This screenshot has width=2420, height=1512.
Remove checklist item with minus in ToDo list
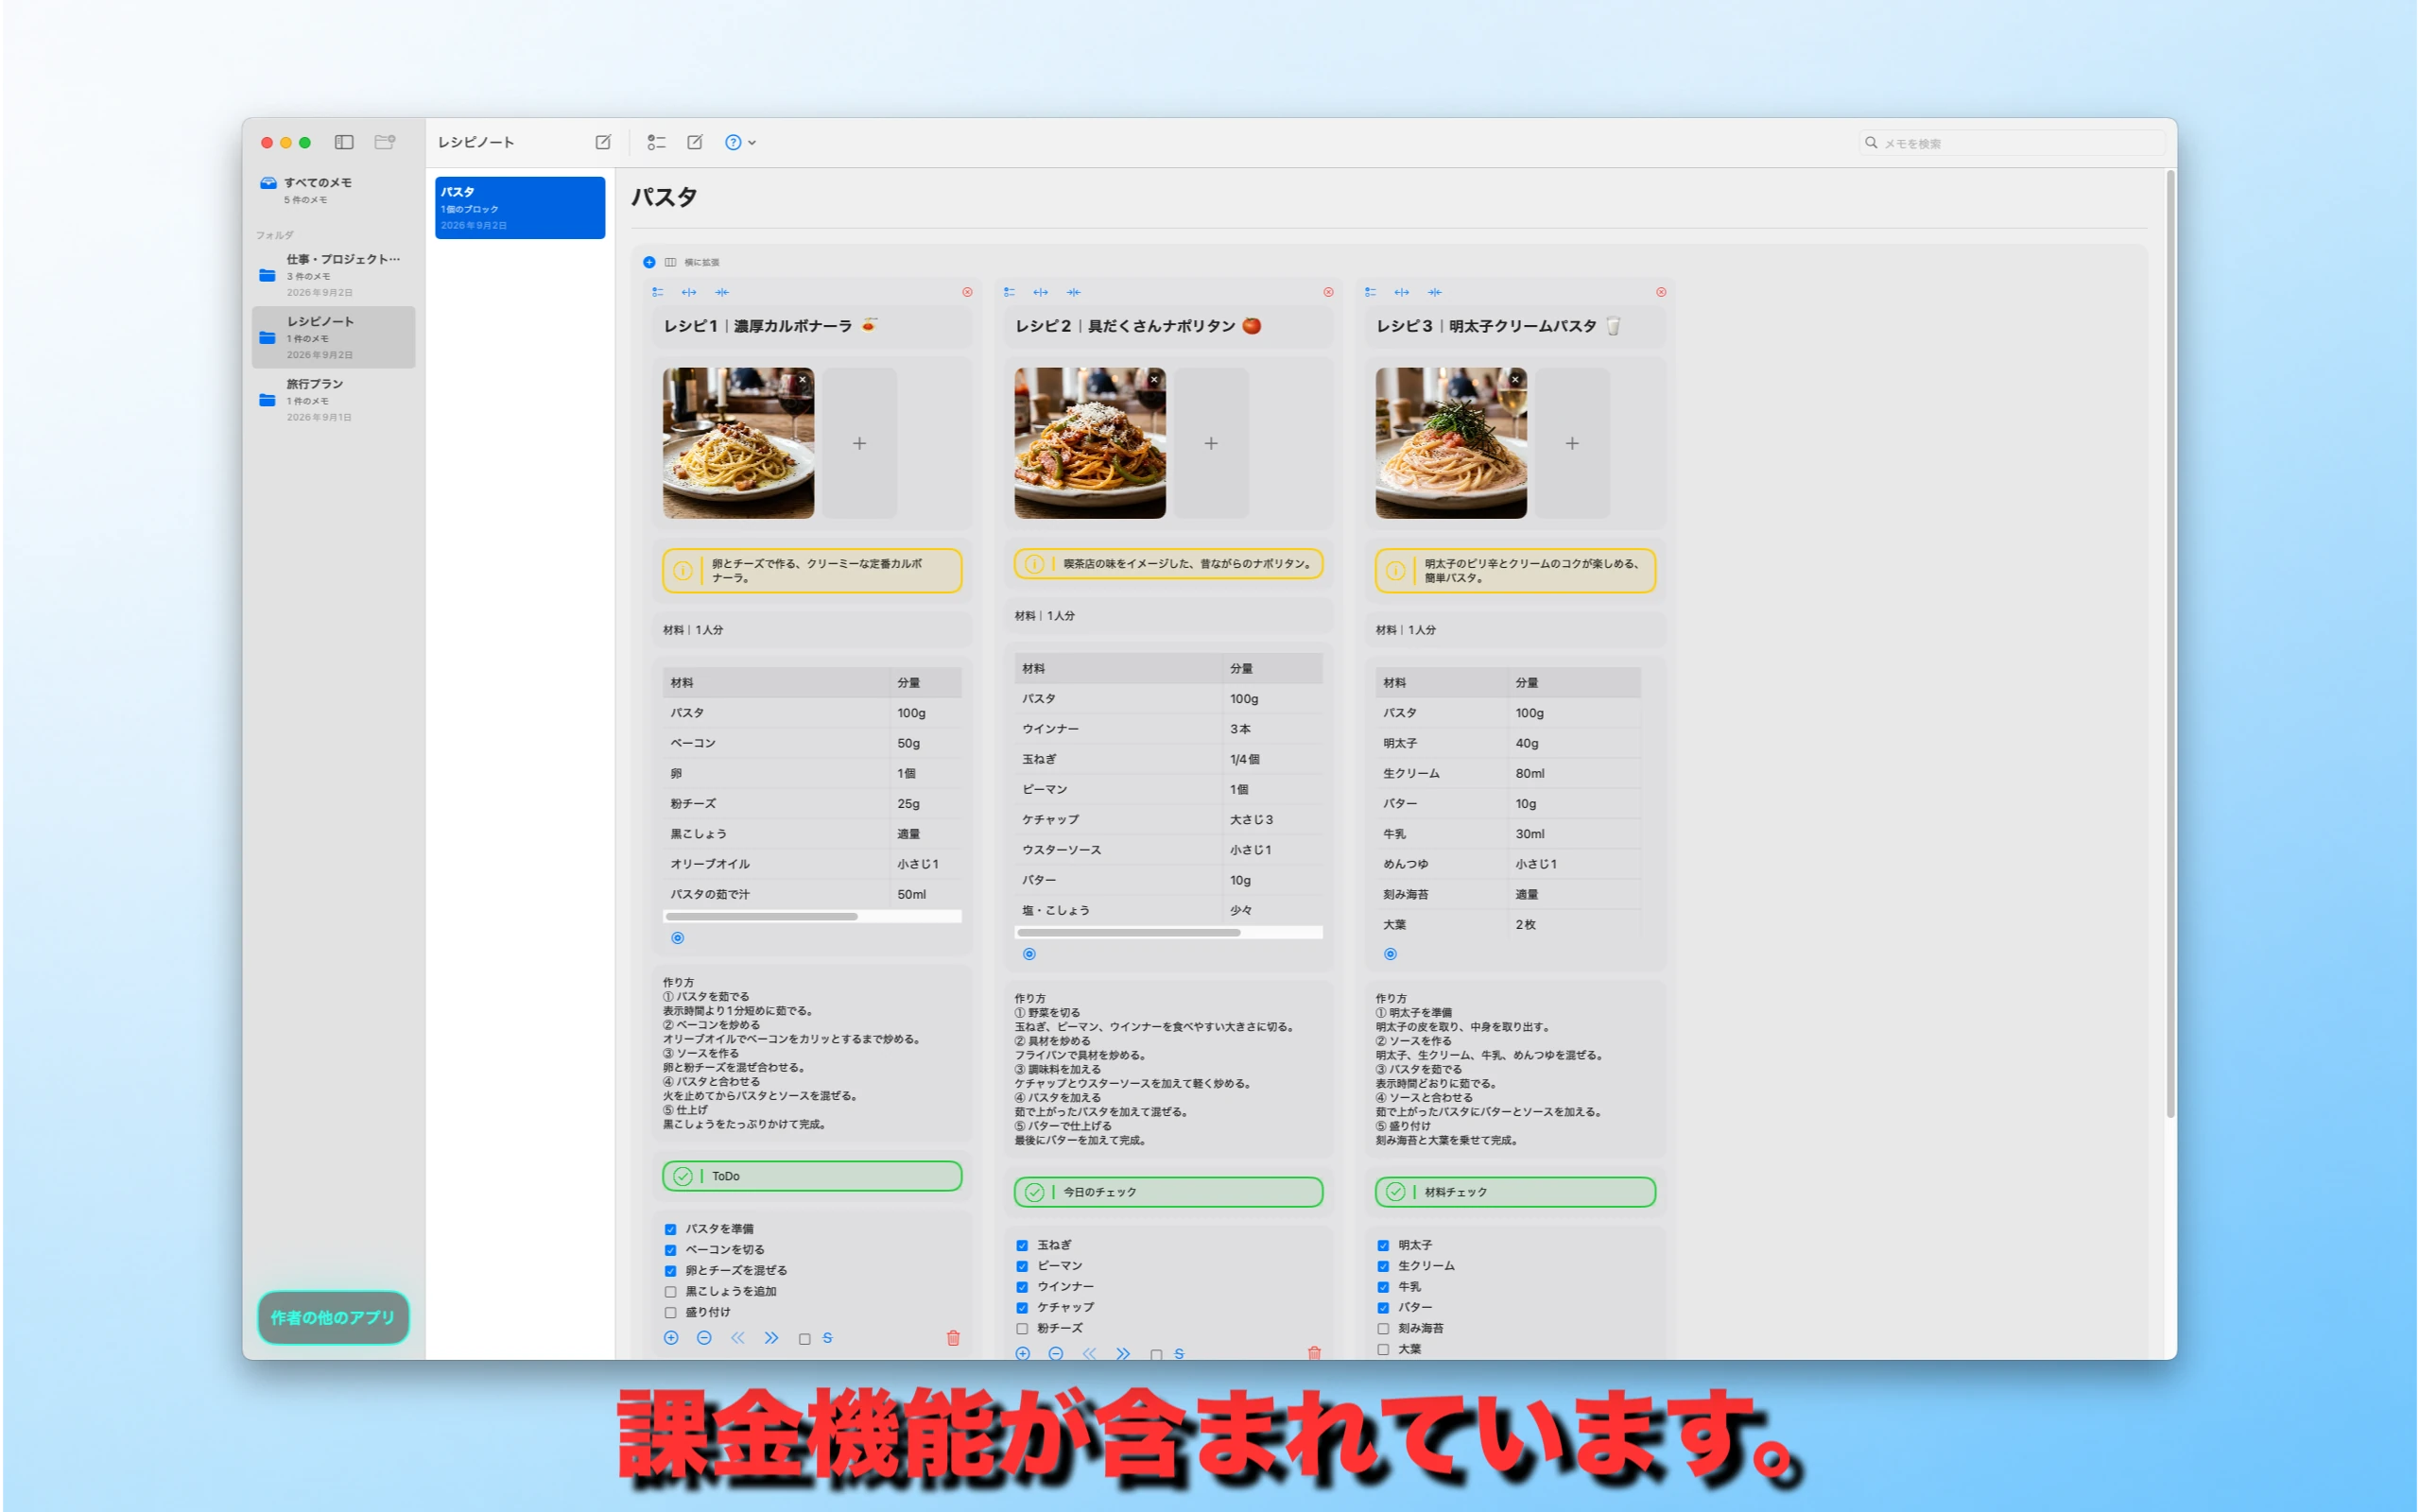click(x=704, y=1338)
